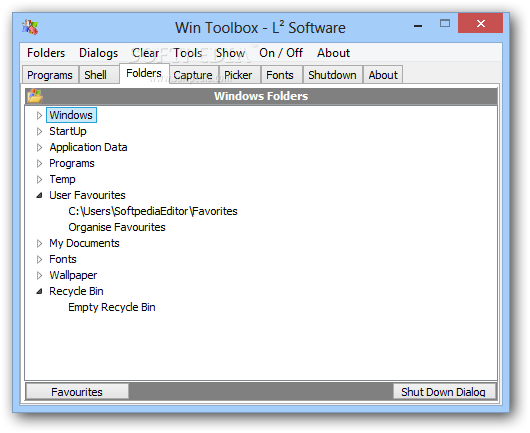Open the Clear menu

[x=145, y=53]
